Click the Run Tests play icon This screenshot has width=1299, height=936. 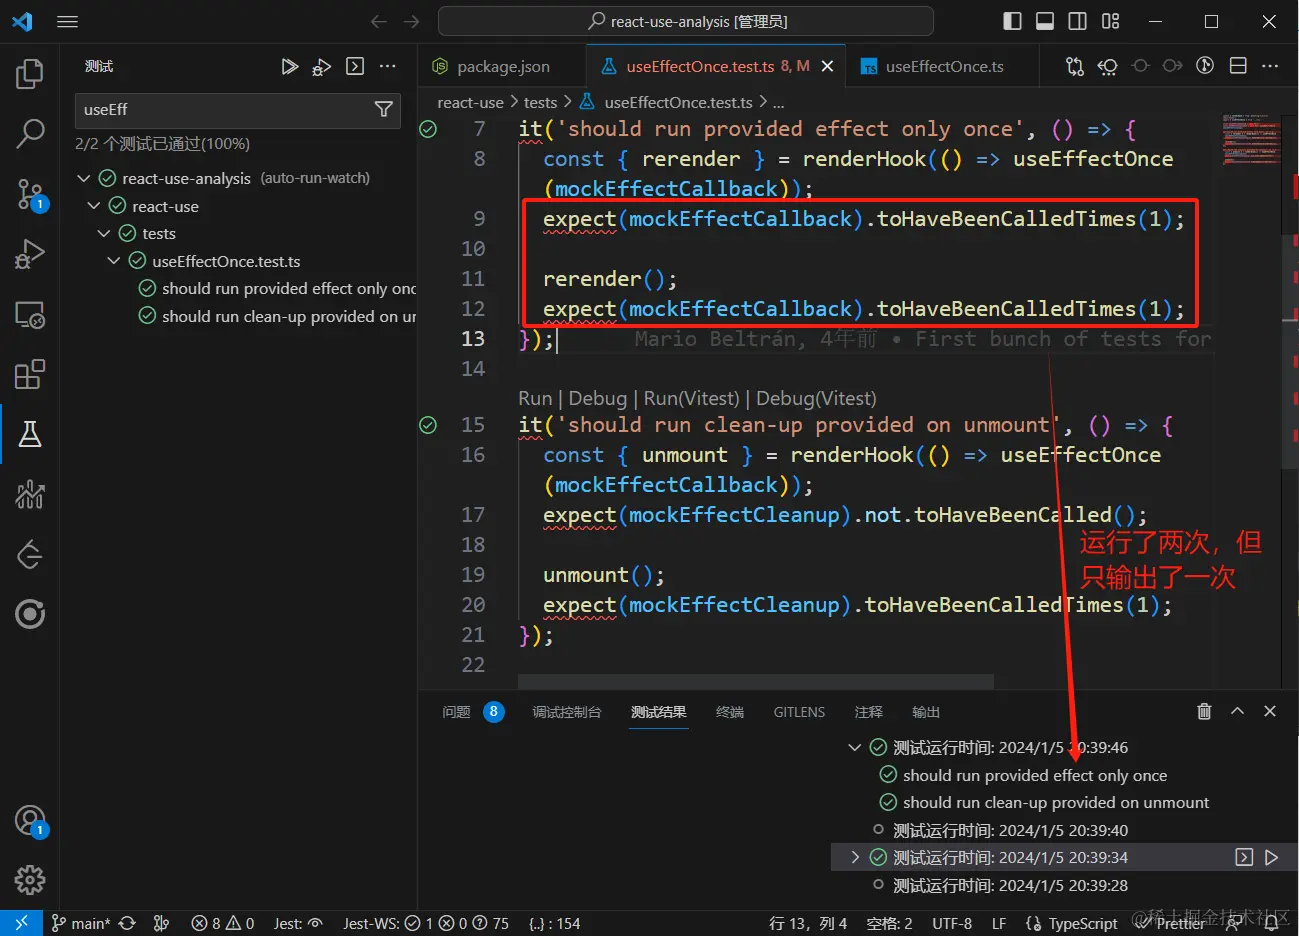click(x=289, y=67)
